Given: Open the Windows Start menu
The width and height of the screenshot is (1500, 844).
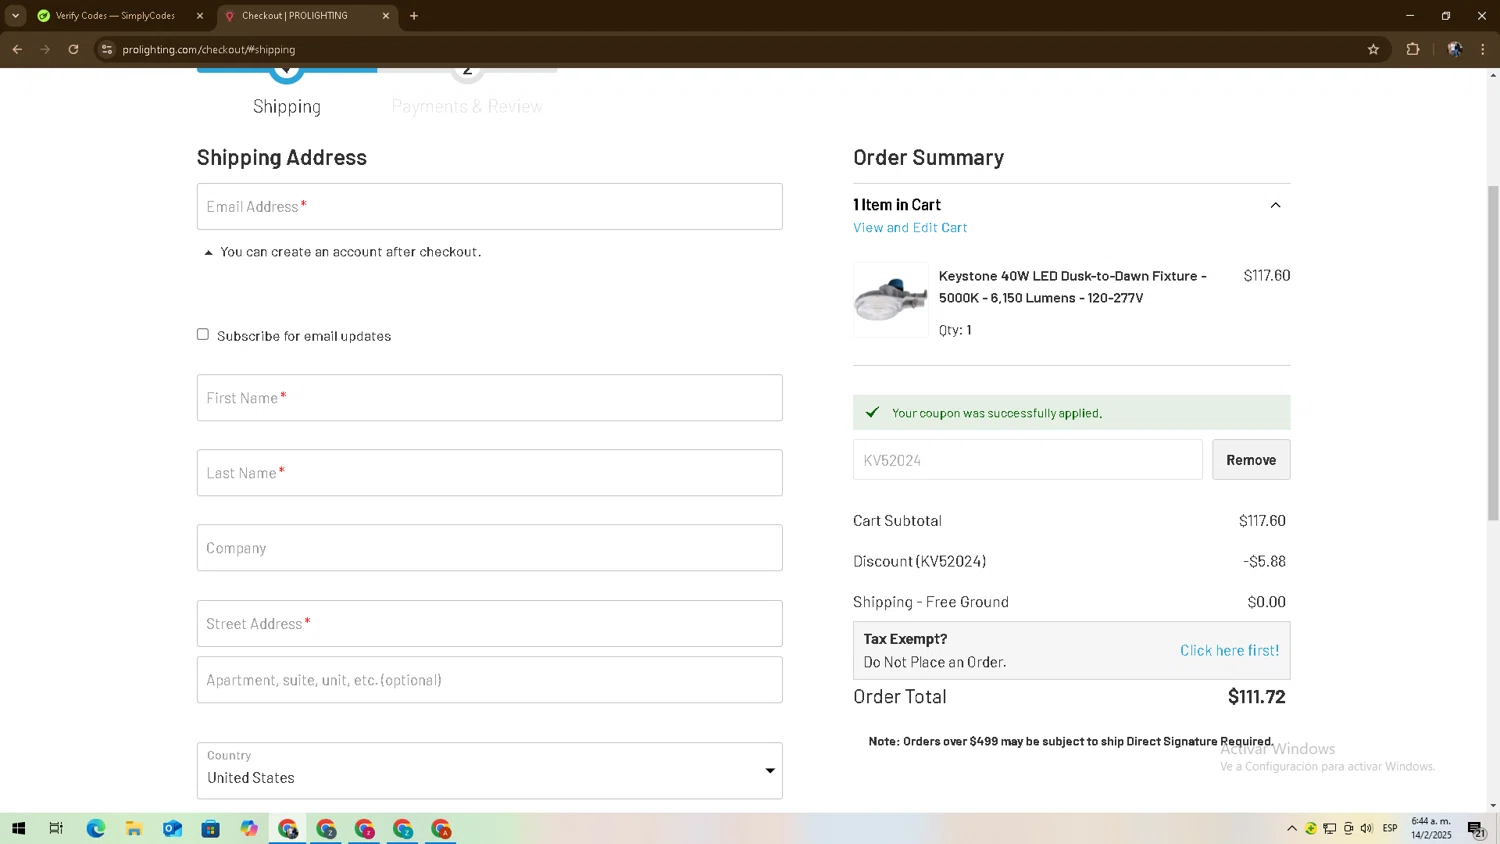Looking at the screenshot, I should 18,829.
